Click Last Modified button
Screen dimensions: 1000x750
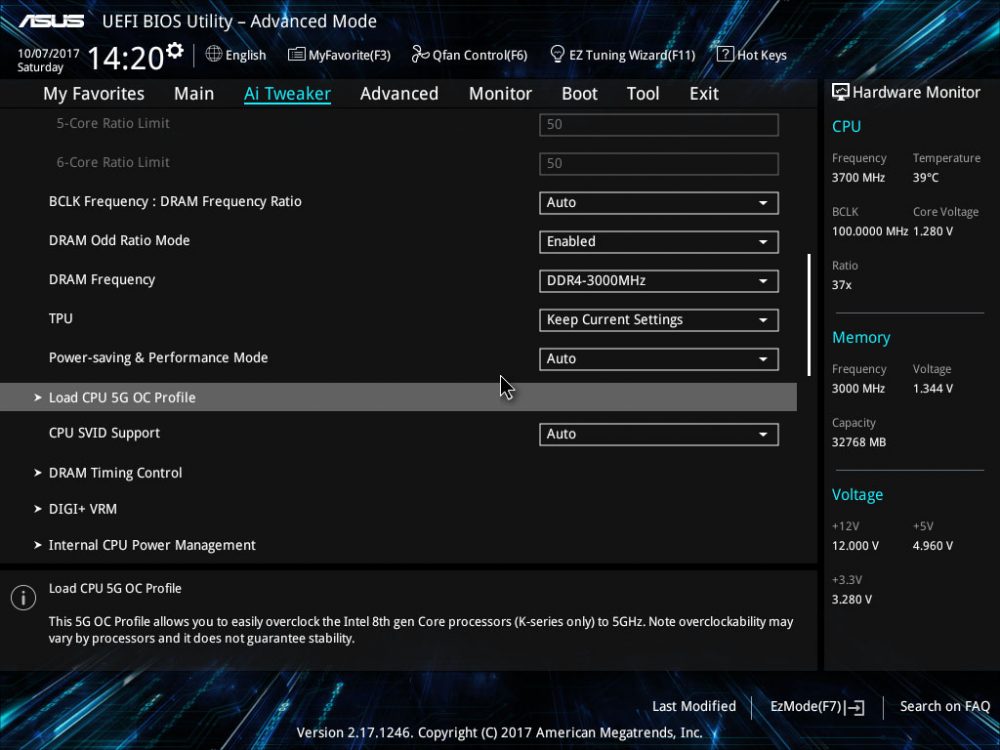(x=694, y=706)
